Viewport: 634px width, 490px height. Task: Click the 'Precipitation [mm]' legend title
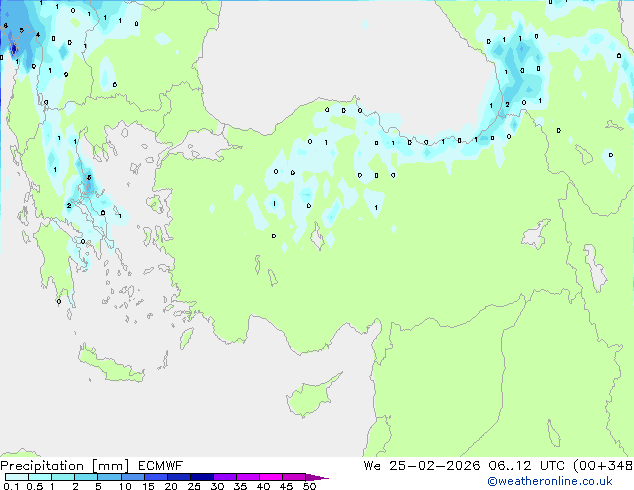65,466
